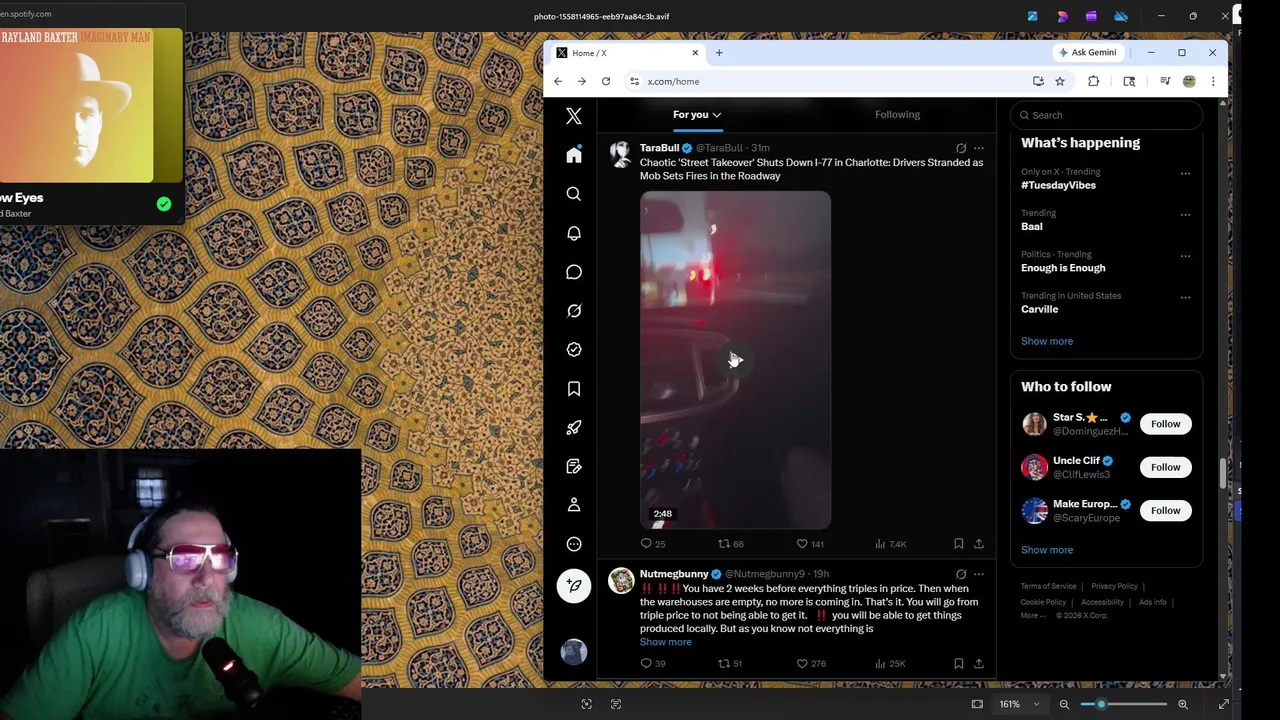The image size is (1280, 720).
Task: Open the Carville trending topic
Action: (x=1039, y=309)
